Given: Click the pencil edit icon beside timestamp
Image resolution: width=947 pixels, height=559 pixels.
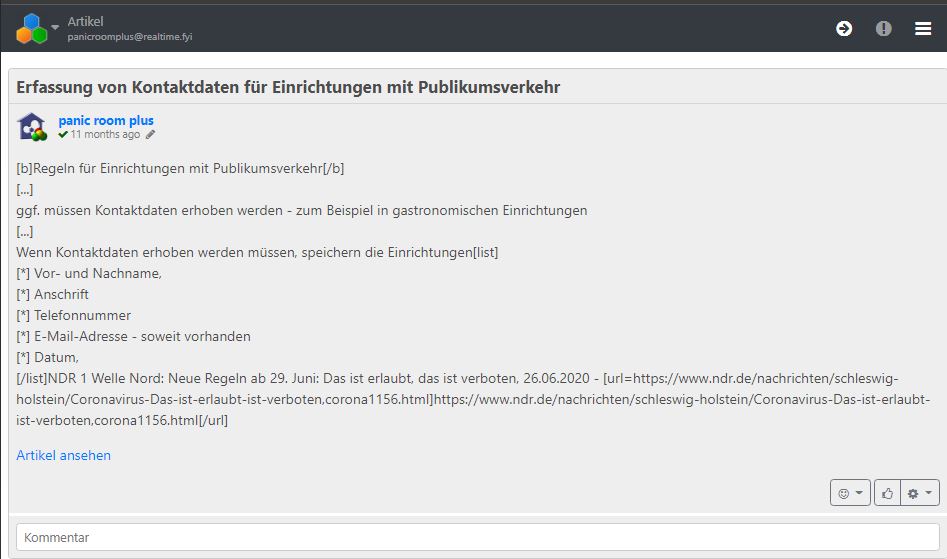Looking at the screenshot, I should 151,134.
